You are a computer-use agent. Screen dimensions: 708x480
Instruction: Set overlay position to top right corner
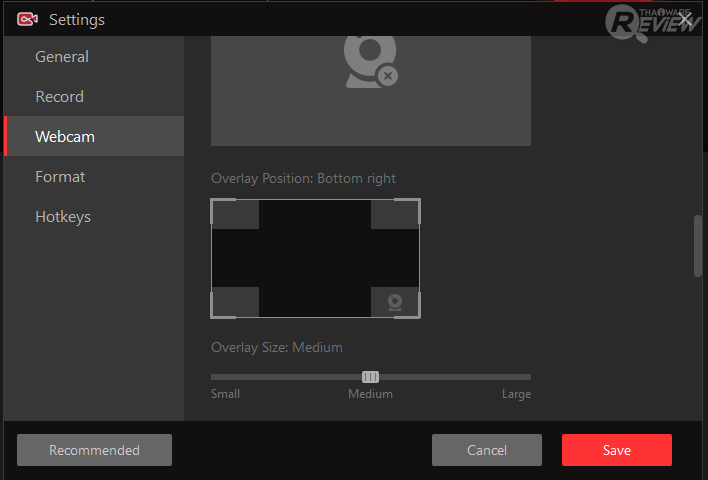(x=395, y=214)
